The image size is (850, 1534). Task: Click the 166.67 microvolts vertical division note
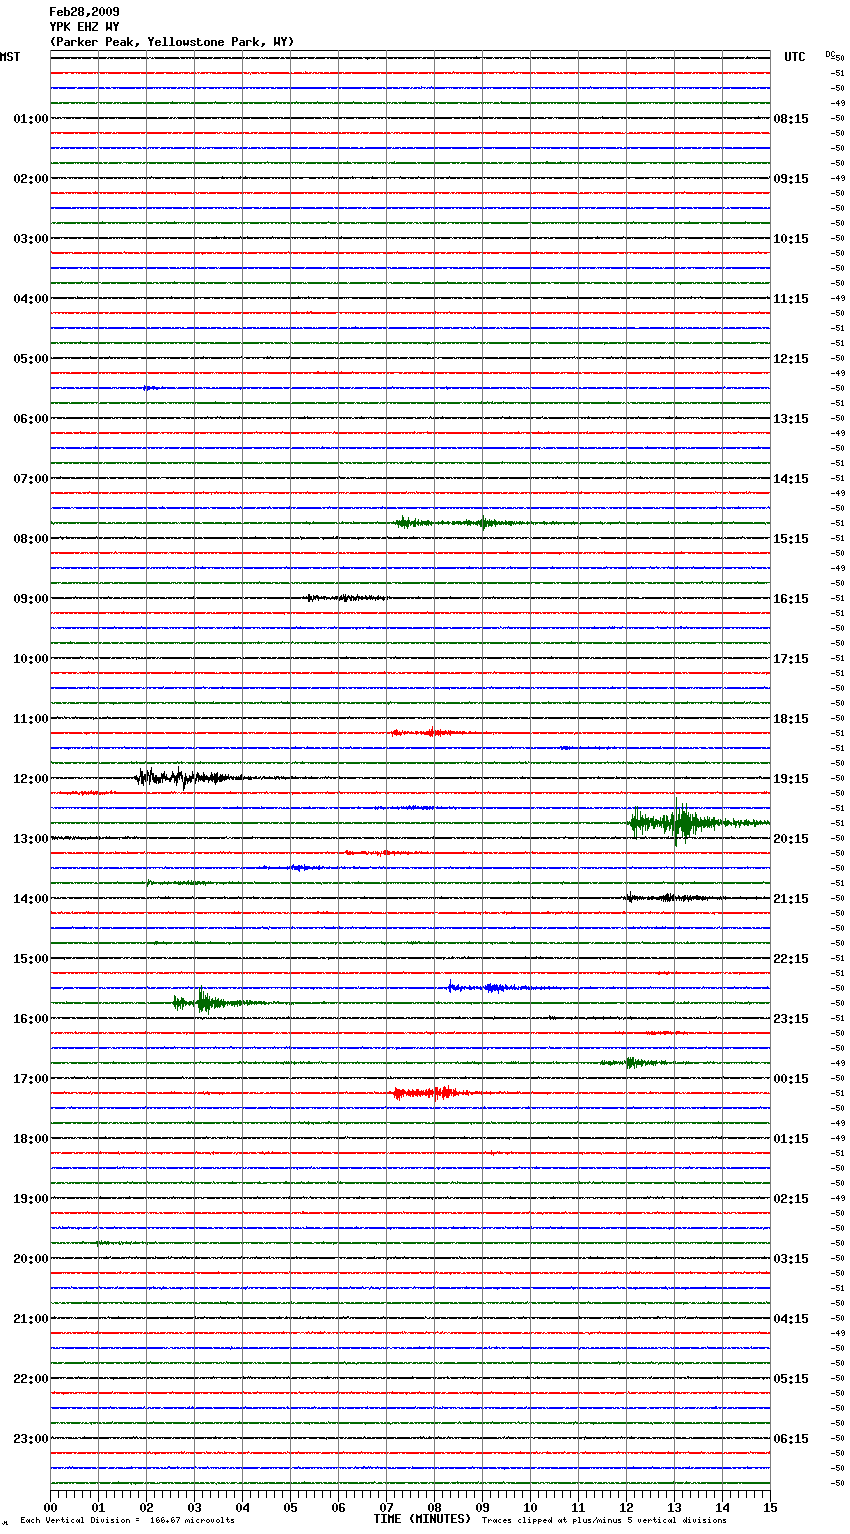point(127,1521)
